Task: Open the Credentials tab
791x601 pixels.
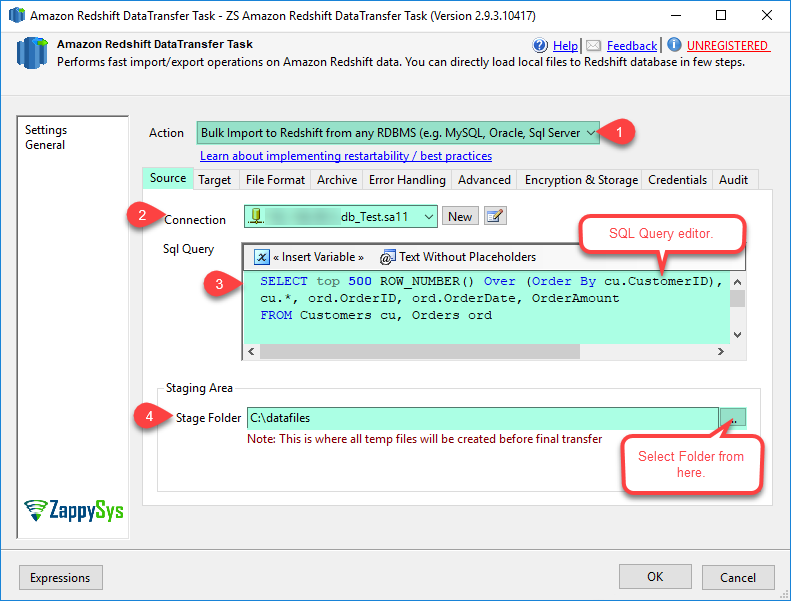Action: (677, 180)
